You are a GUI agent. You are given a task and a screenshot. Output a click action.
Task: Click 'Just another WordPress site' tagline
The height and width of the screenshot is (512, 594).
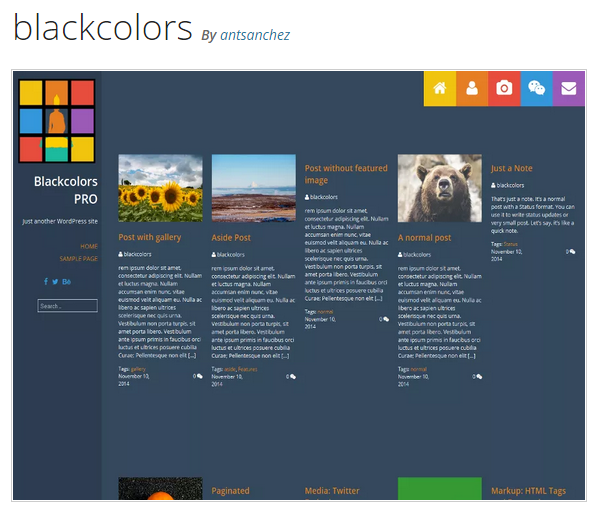(60, 221)
